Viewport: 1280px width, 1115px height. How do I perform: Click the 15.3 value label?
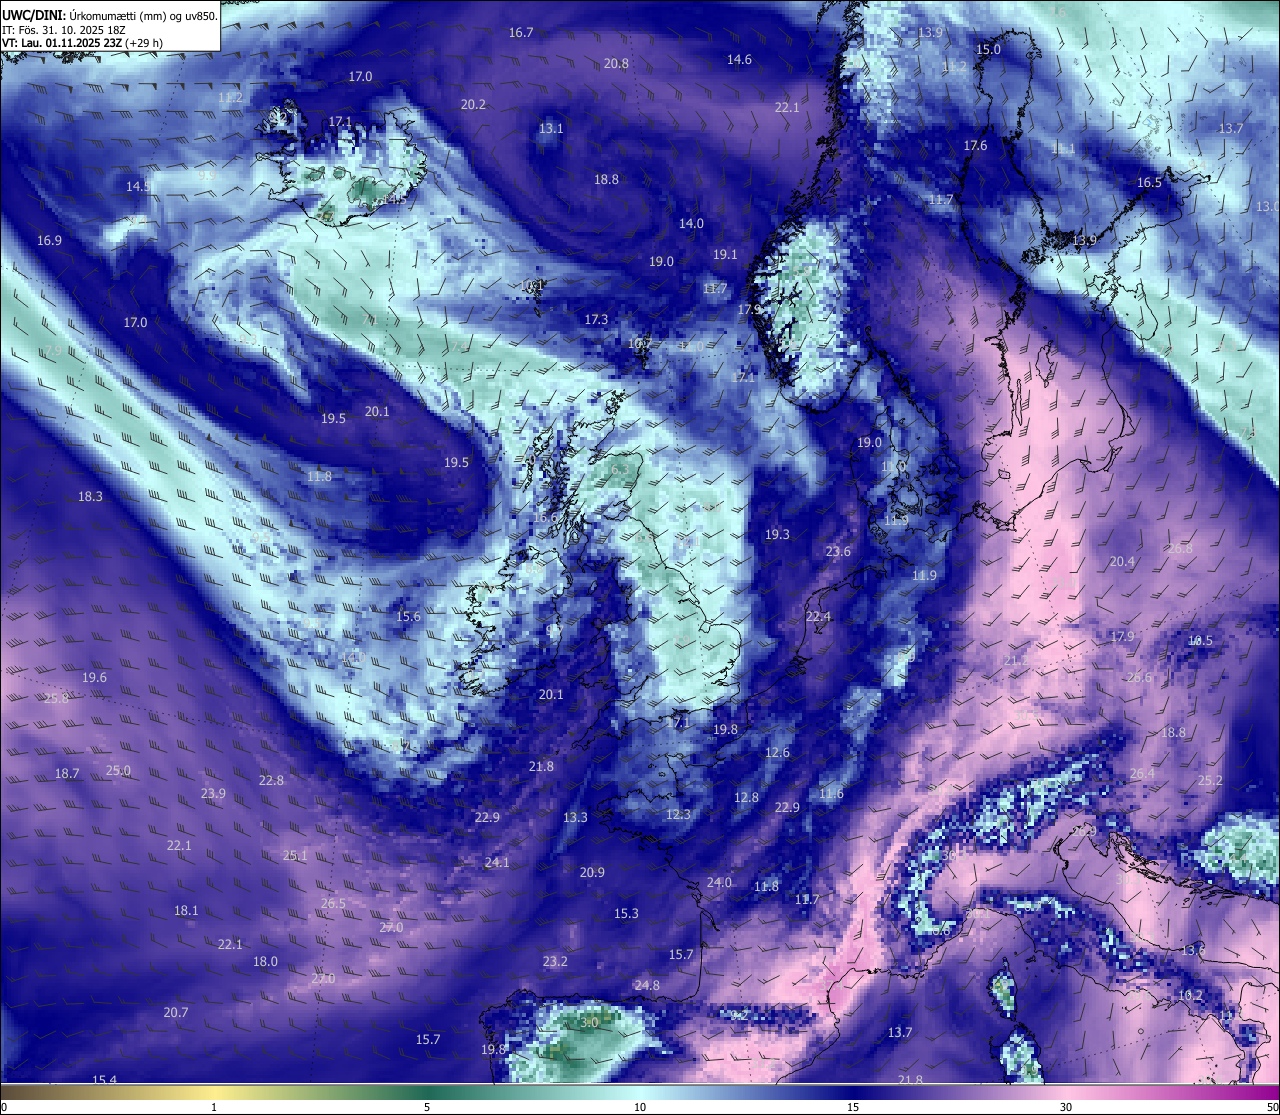(626, 913)
